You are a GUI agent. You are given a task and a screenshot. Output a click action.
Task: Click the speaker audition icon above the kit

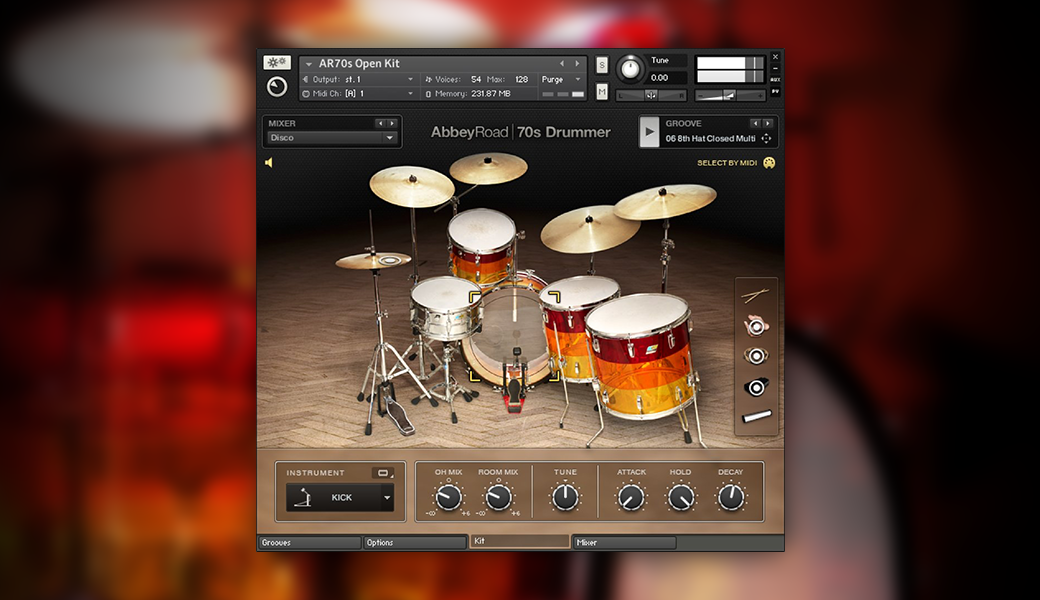(269, 162)
